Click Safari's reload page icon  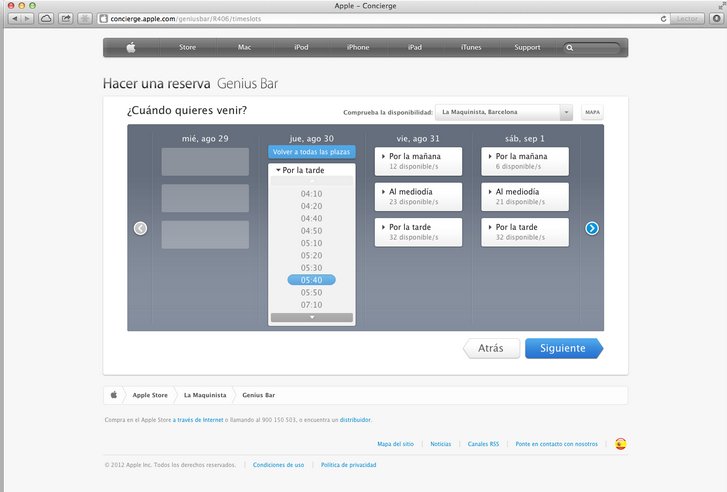click(664, 19)
